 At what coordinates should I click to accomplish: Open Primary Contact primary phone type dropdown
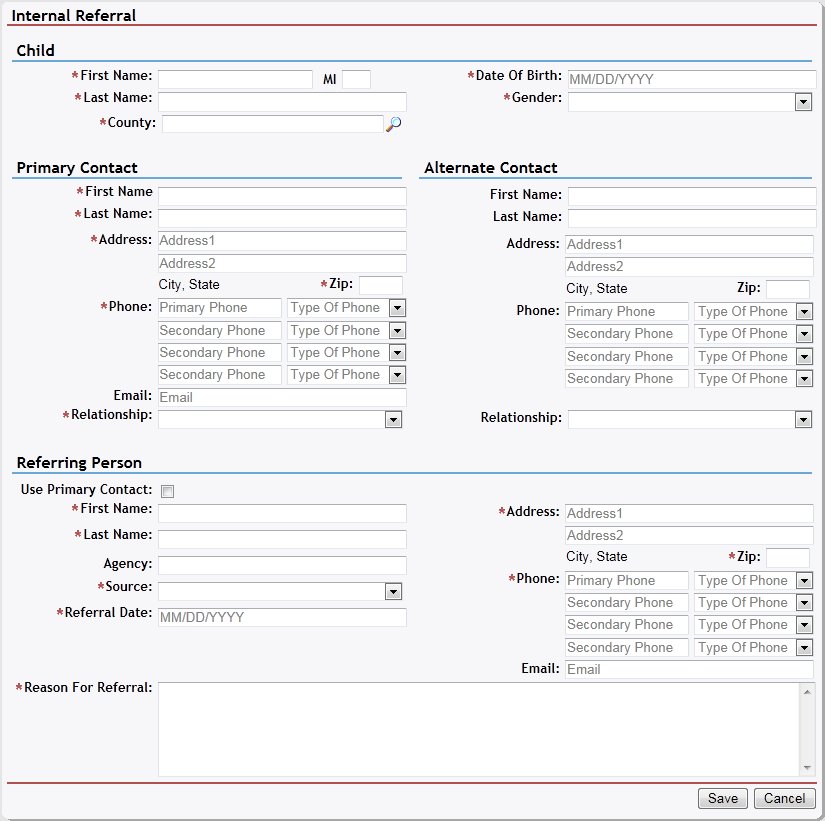(397, 308)
